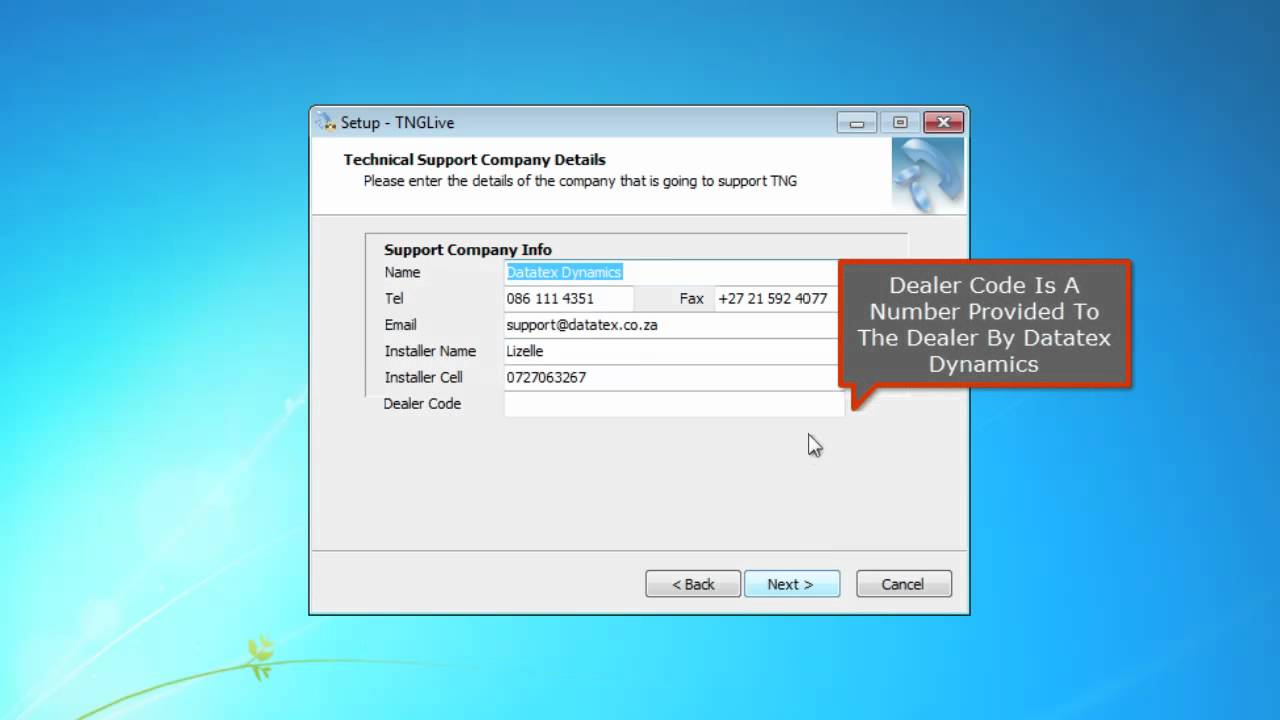Close the Setup - TNGLive window
This screenshot has height=720, width=1280.
943,122
